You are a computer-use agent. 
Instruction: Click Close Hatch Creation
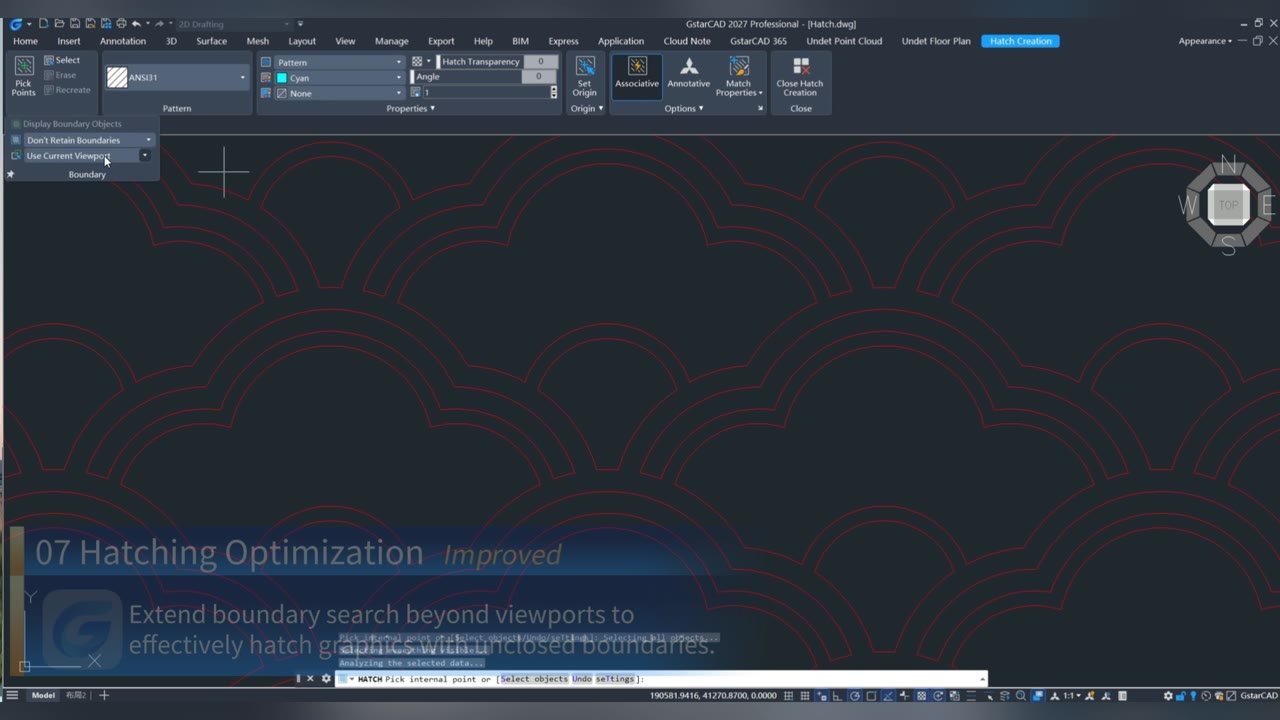click(x=800, y=76)
